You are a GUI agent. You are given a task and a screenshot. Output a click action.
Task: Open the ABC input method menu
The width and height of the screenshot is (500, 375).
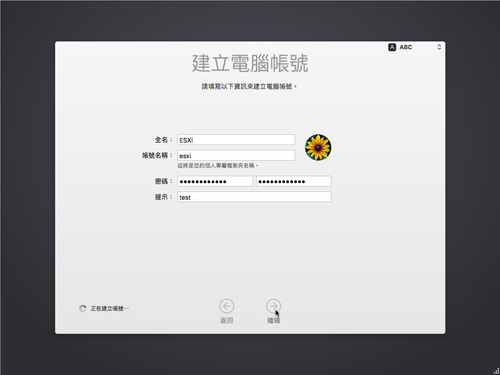pos(406,47)
